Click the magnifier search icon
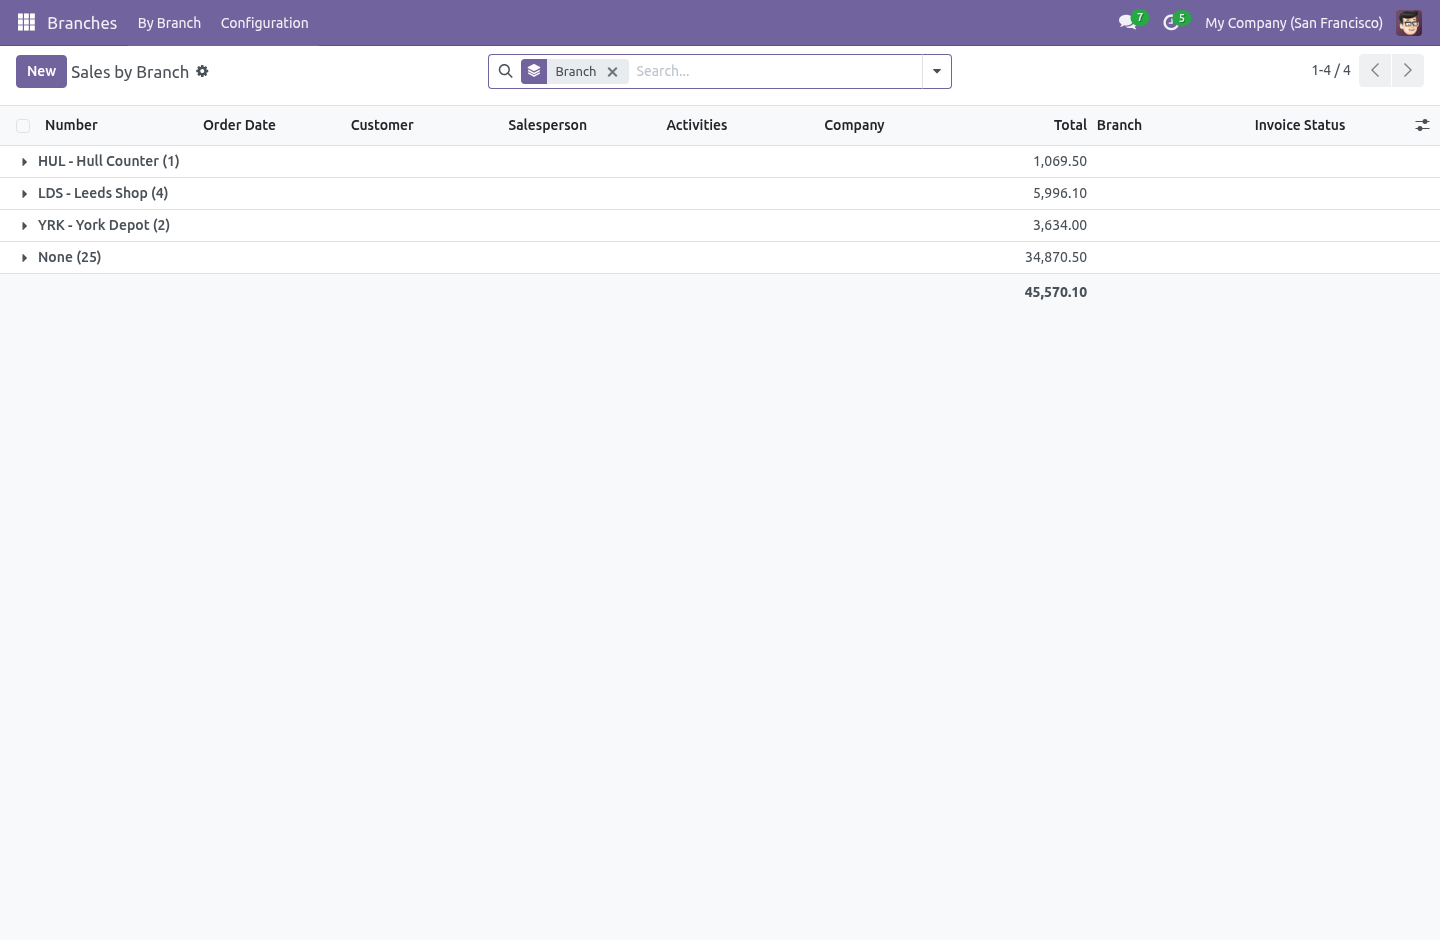The width and height of the screenshot is (1440, 940). [x=505, y=71]
